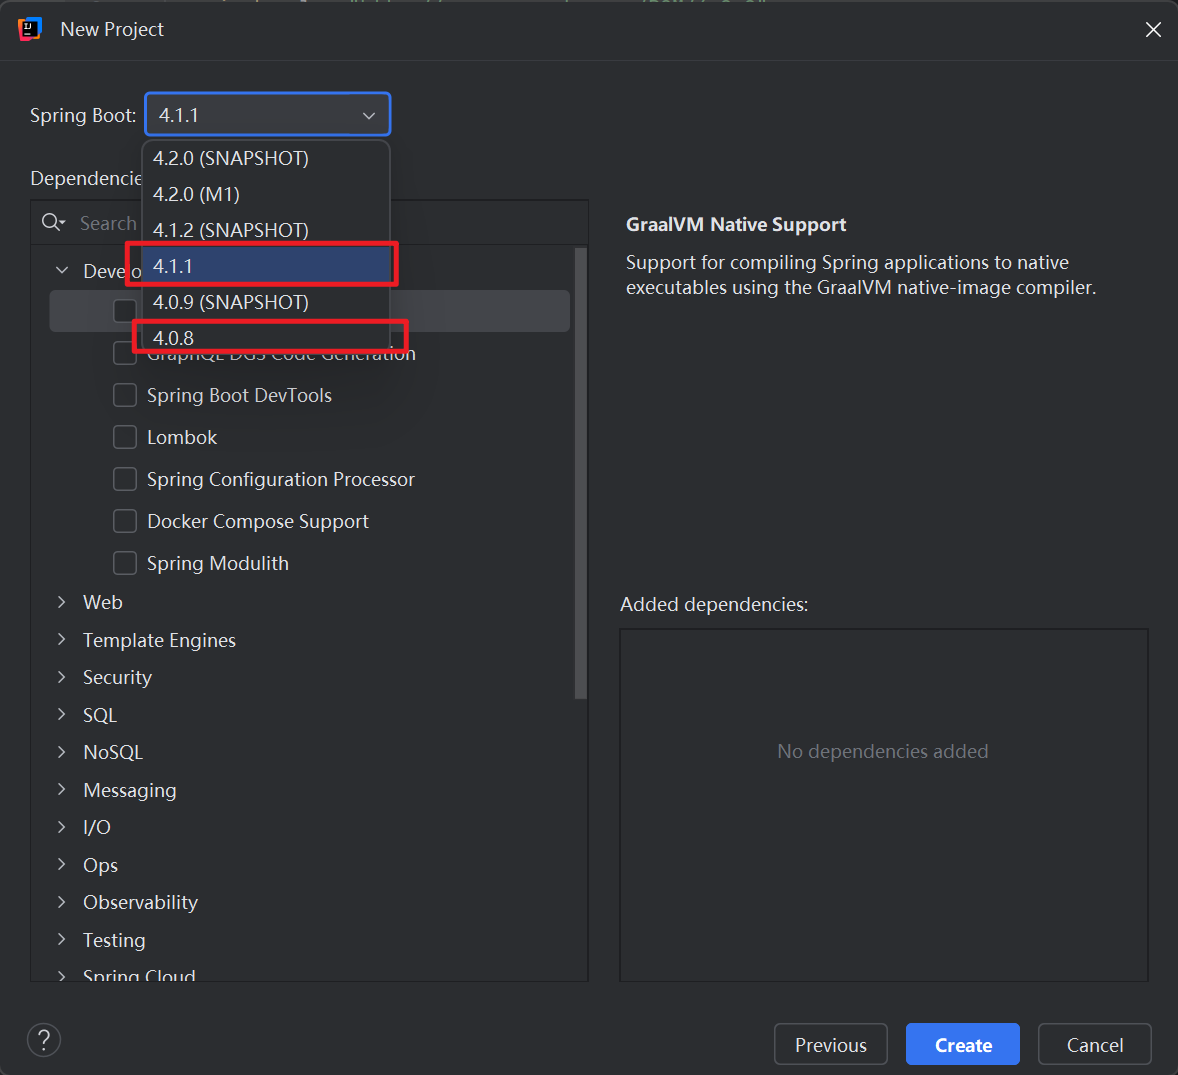The width and height of the screenshot is (1178, 1075).
Task: Expand the Testing category
Action: pyautogui.click(x=62, y=940)
